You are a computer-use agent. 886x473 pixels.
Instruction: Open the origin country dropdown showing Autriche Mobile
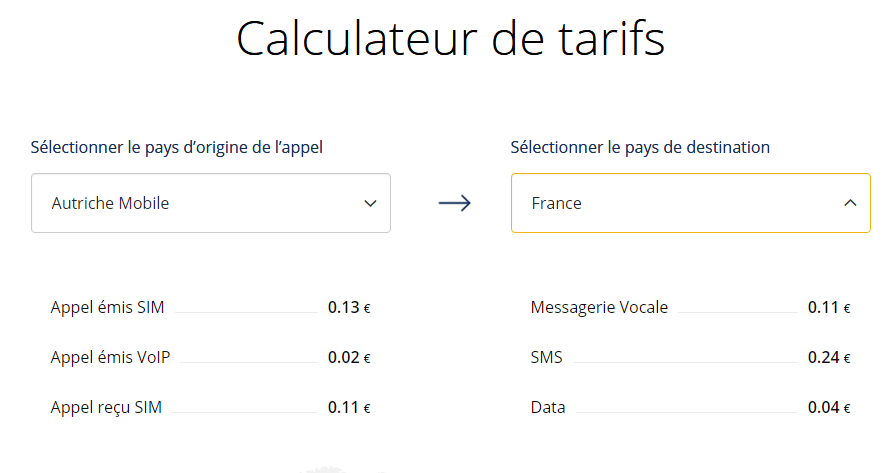click(210, 203)
